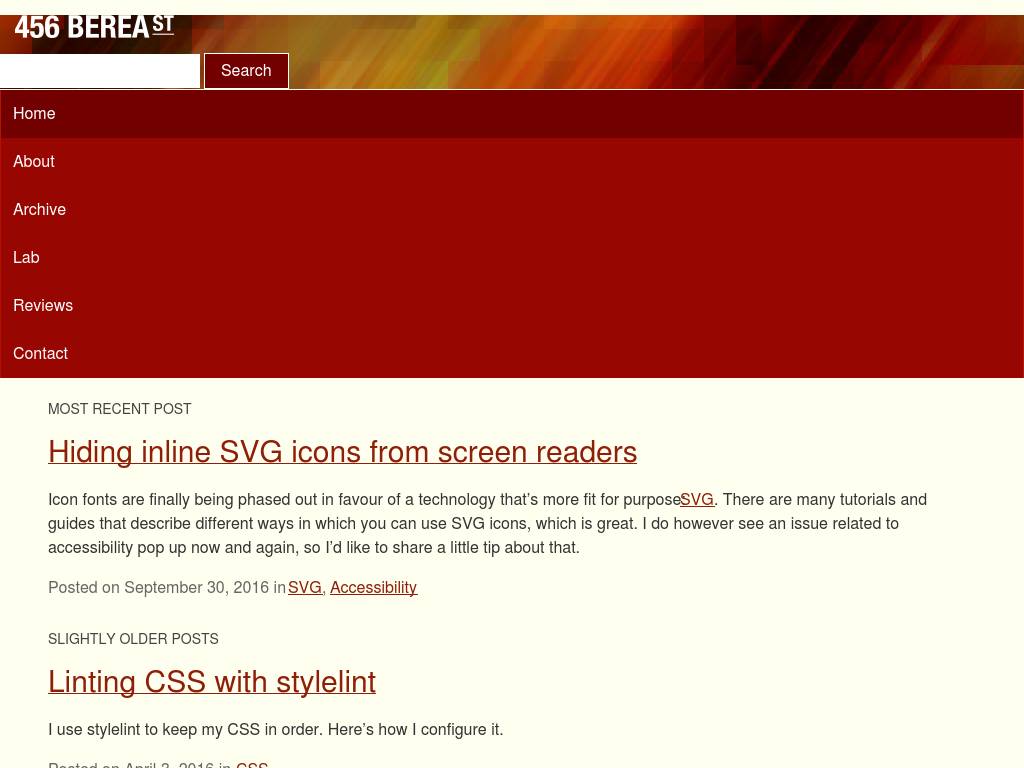Open the SVG category link after the date

click(305, 588)
